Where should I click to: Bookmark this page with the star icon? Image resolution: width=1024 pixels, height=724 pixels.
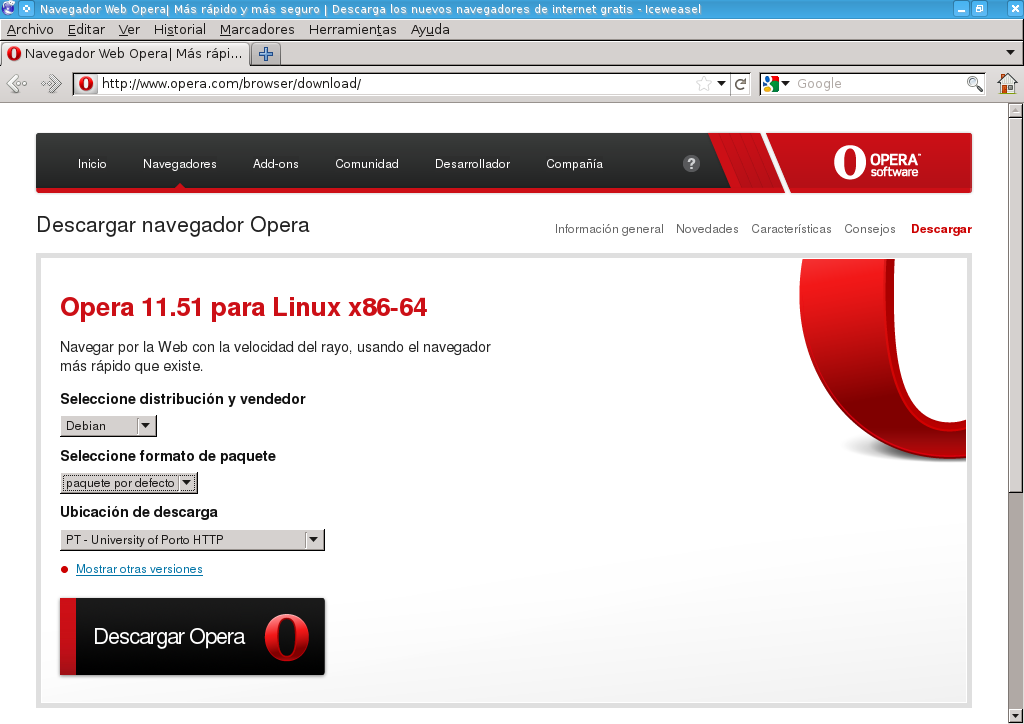pos(703,84)
